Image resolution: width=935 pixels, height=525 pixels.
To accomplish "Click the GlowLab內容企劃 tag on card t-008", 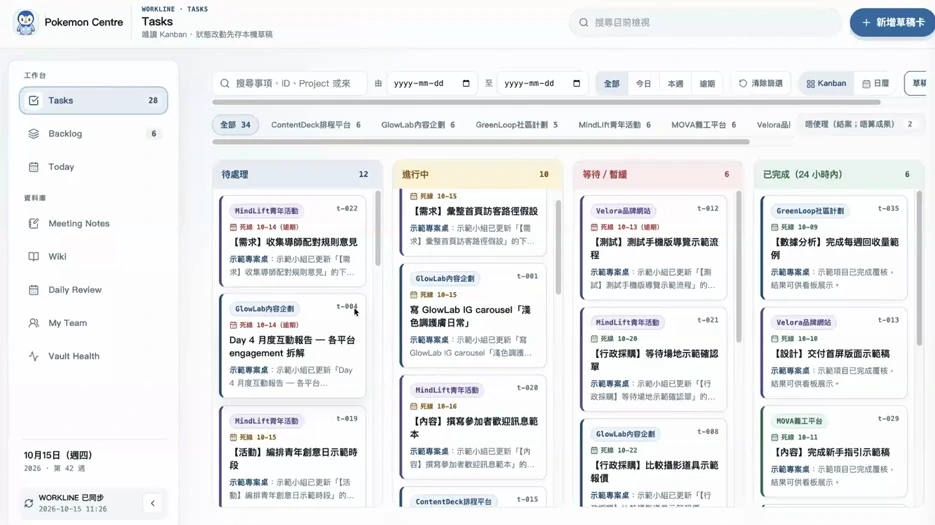I will pos(625,434).
